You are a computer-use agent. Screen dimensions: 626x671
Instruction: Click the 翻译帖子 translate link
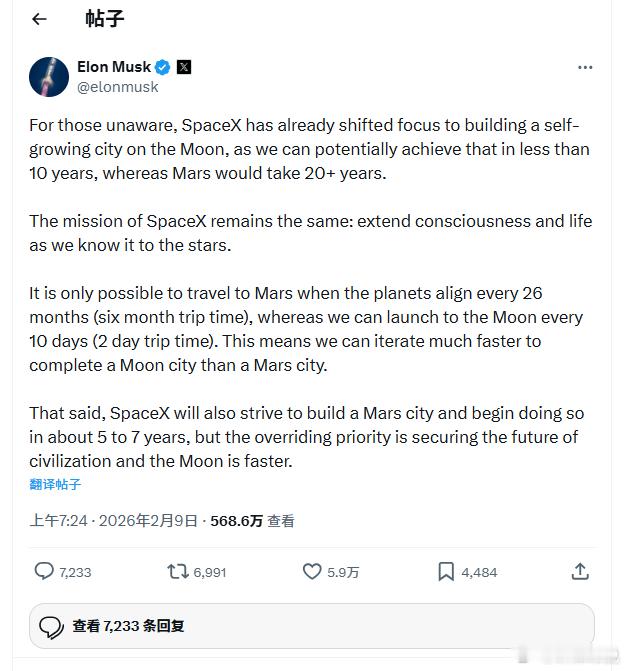(x=55, y=485)
